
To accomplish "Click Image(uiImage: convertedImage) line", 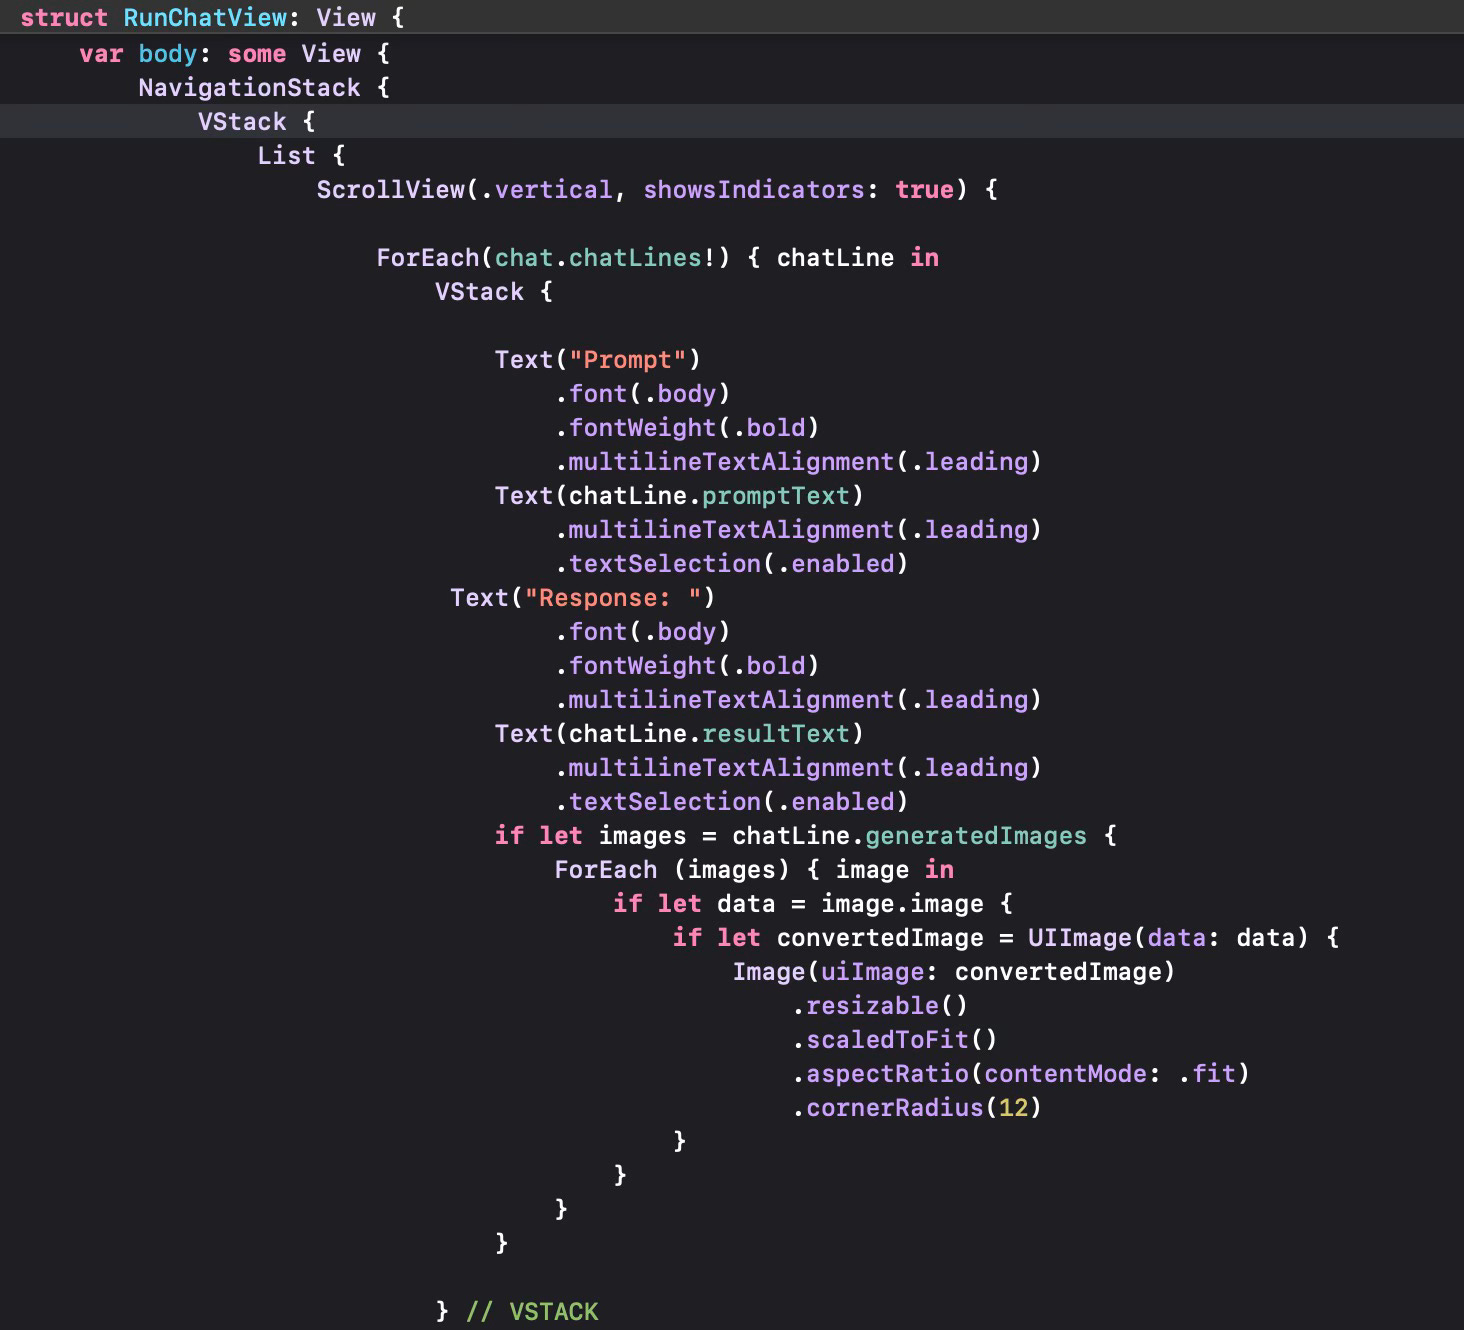I will pos(954,971).
